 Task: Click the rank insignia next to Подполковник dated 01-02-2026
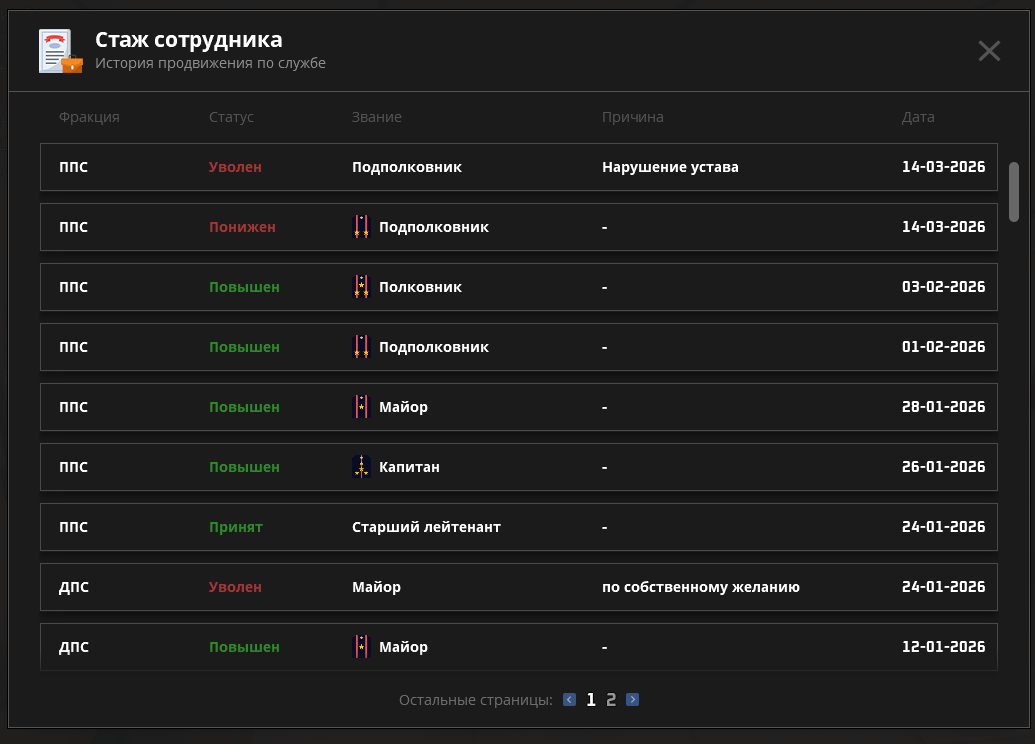(x=363, y=347)
